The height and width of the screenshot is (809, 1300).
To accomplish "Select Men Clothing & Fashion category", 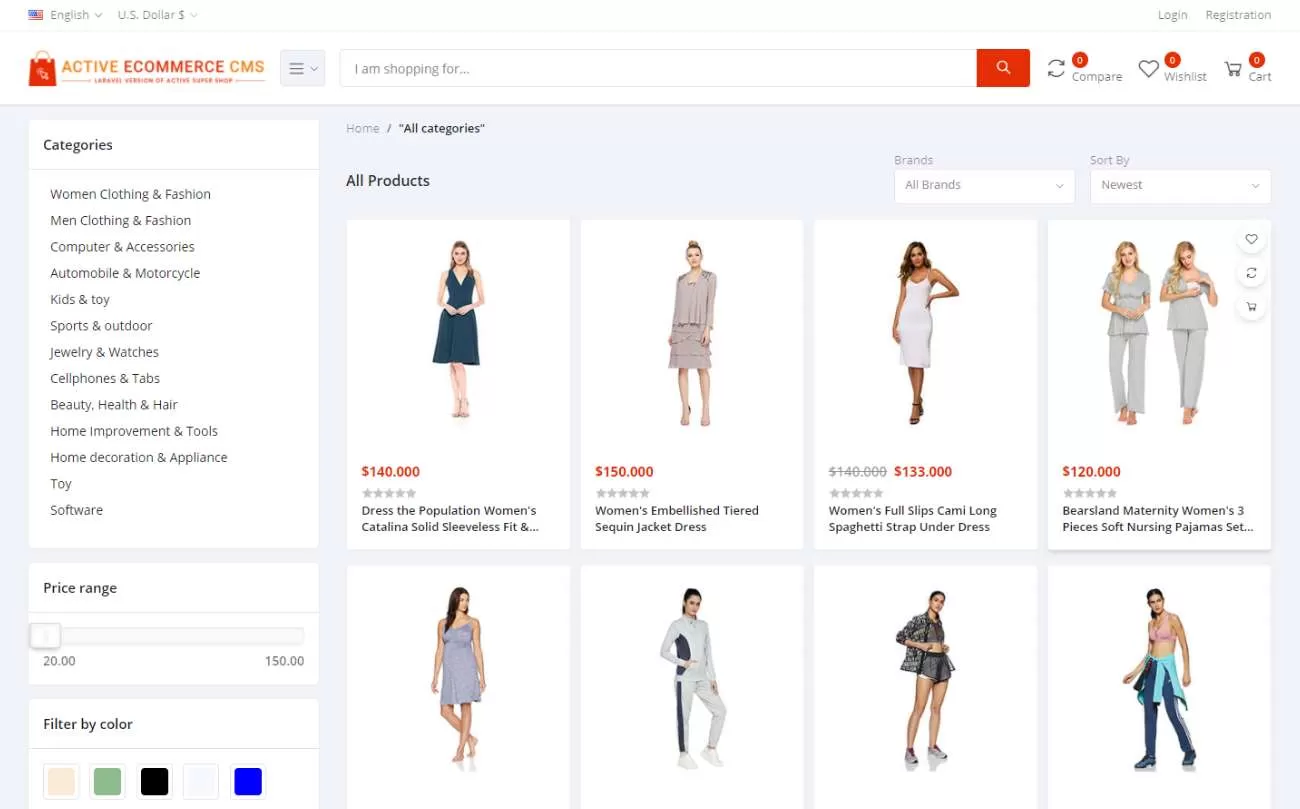I will coord(121,220).
